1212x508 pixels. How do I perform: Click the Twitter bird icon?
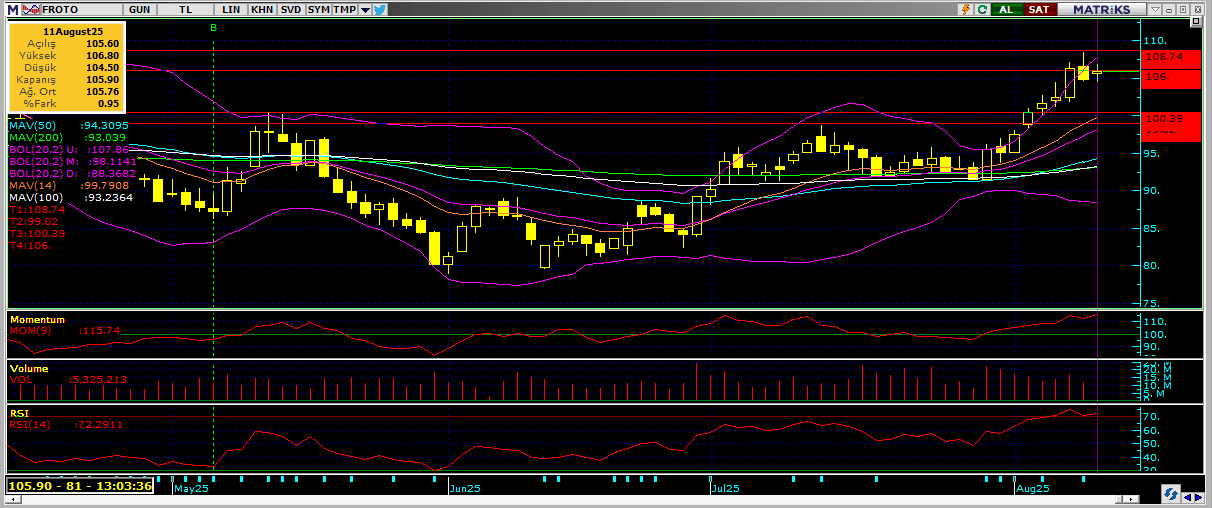tap(380, 9)
